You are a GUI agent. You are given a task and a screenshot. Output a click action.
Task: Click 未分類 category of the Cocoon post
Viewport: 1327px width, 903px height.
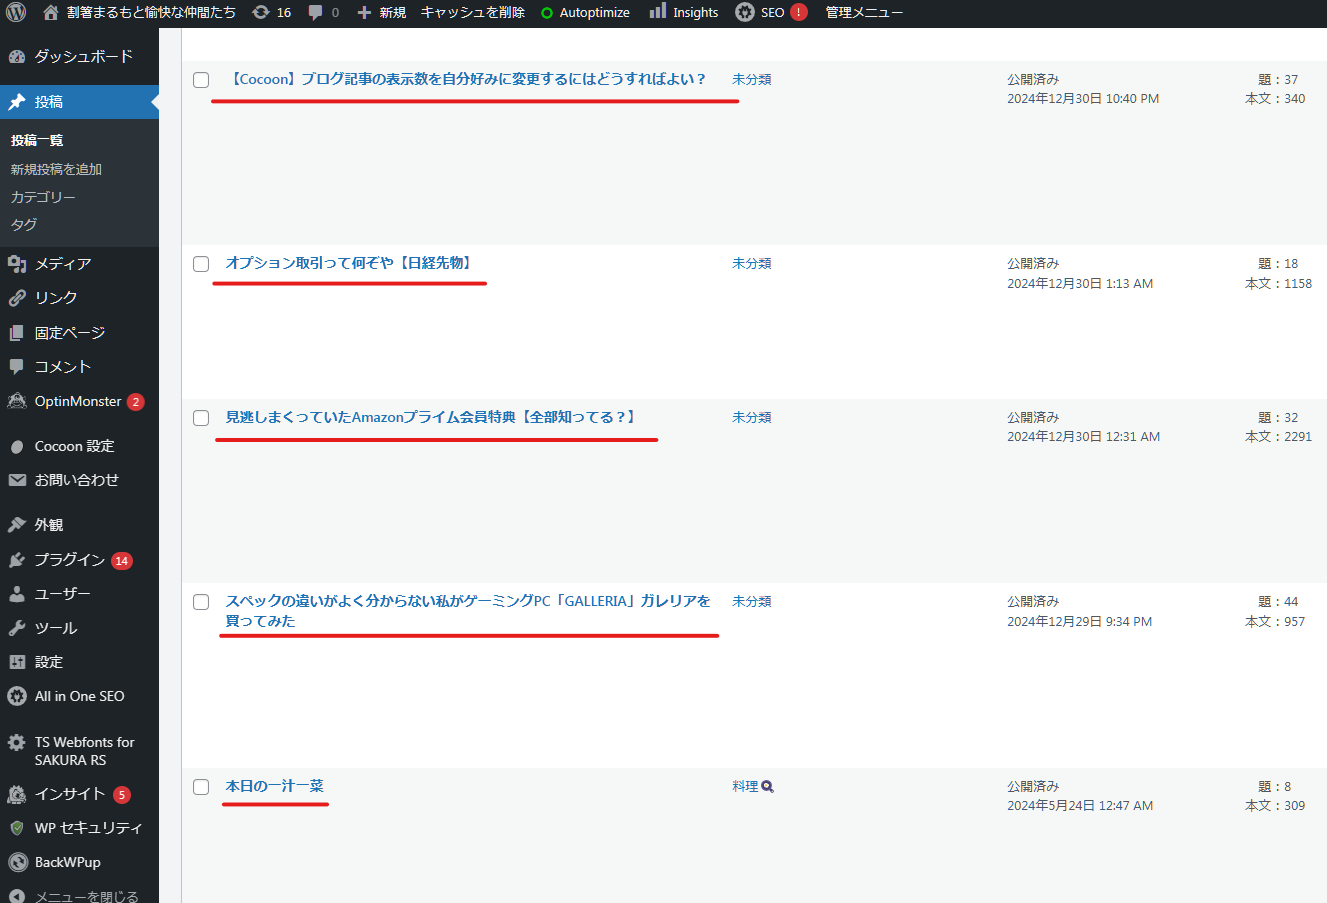(x=751, y=80)
